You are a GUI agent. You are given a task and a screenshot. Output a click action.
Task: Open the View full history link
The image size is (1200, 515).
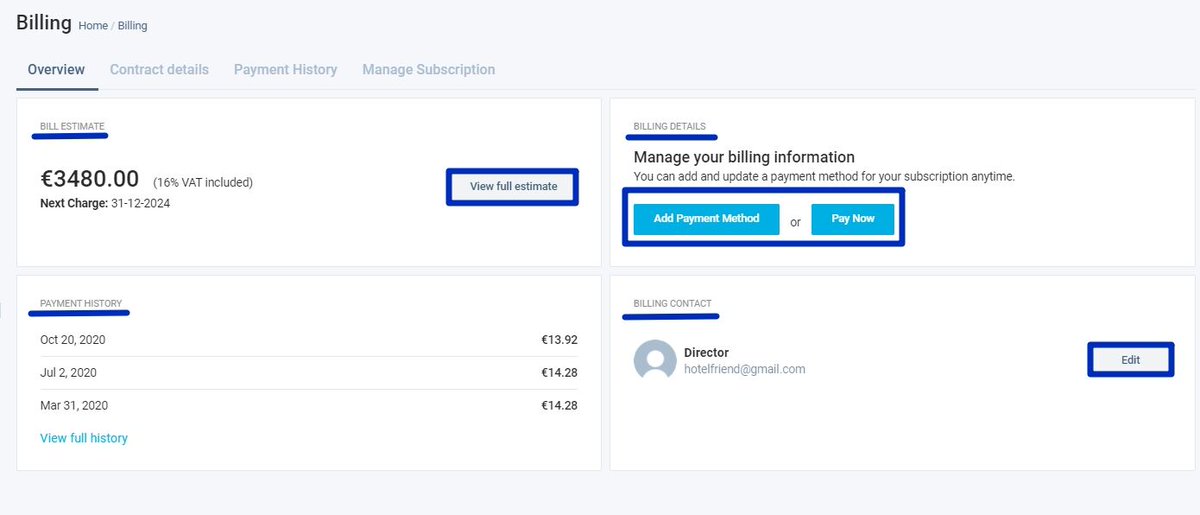point(84,438)
